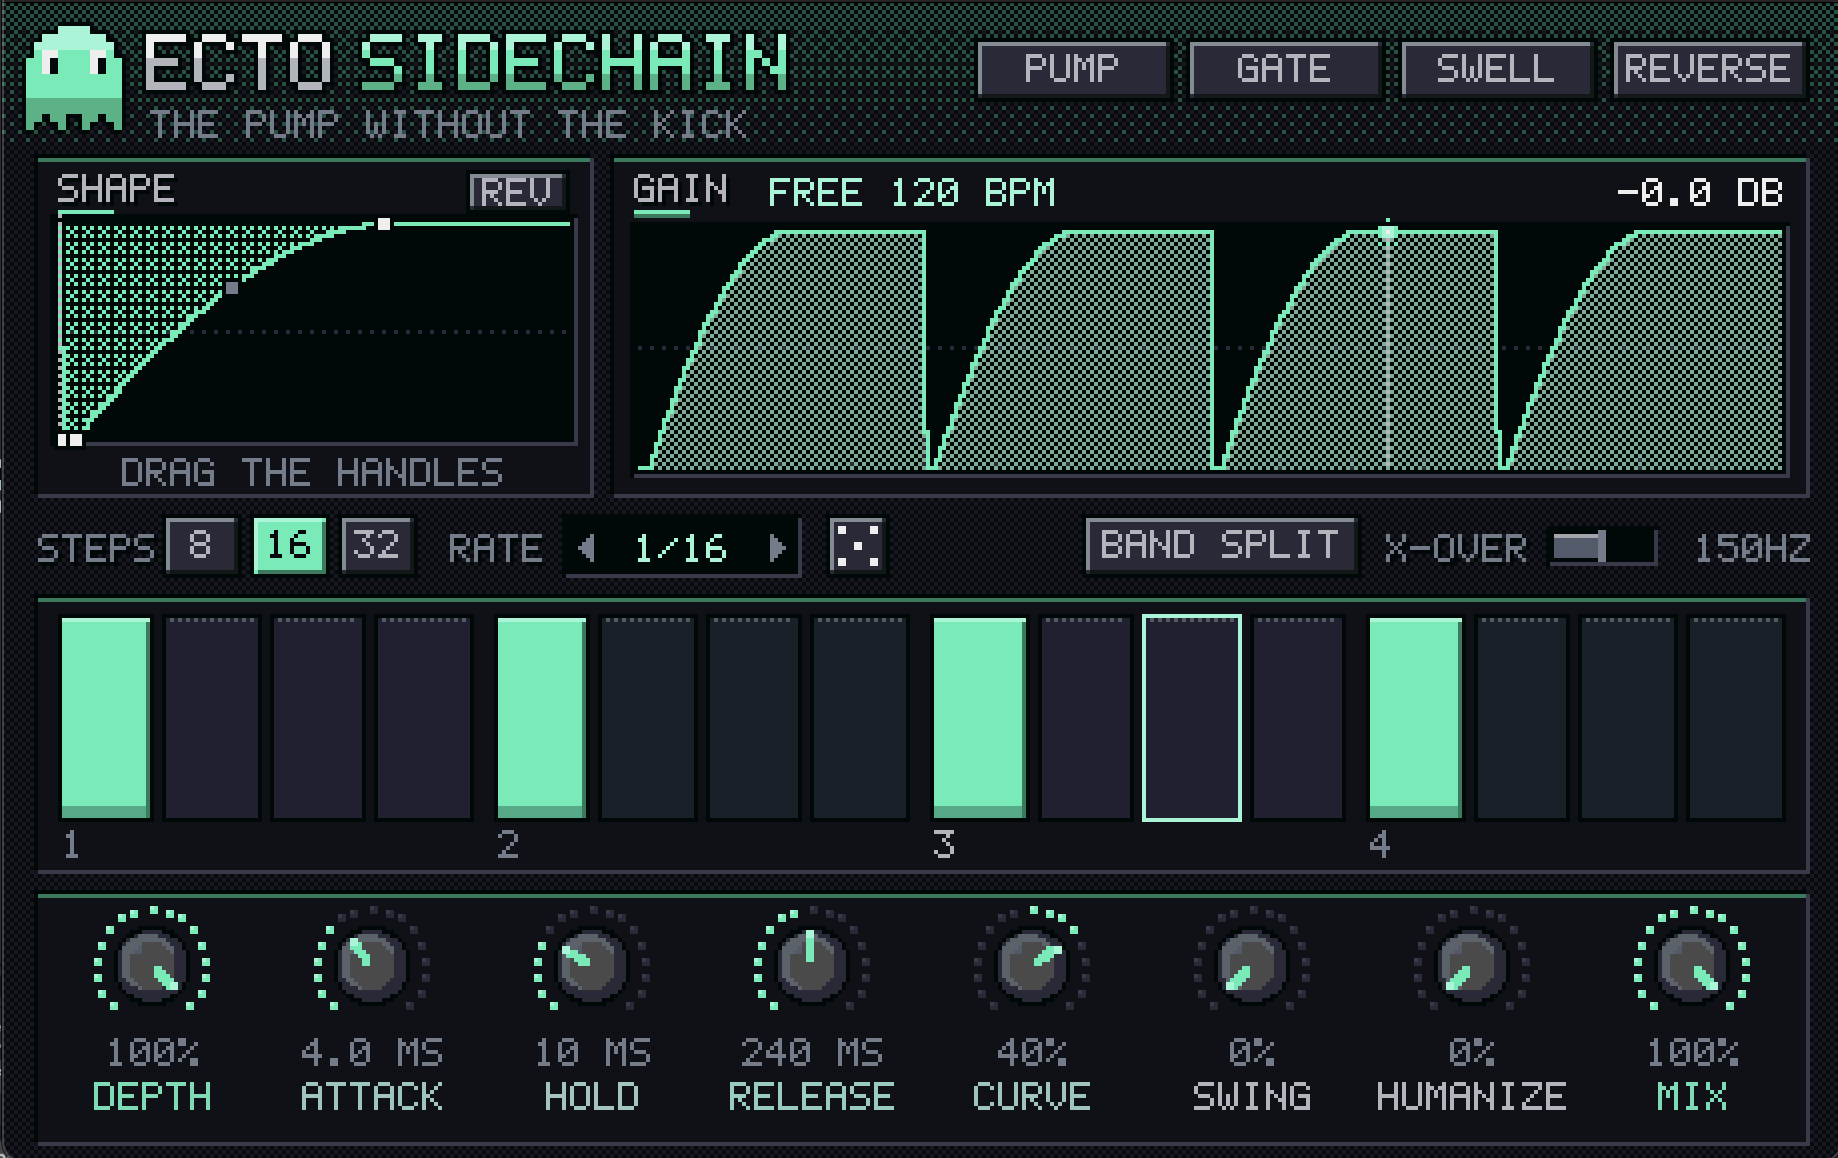Click the GAIN label tab

point(680,190)
